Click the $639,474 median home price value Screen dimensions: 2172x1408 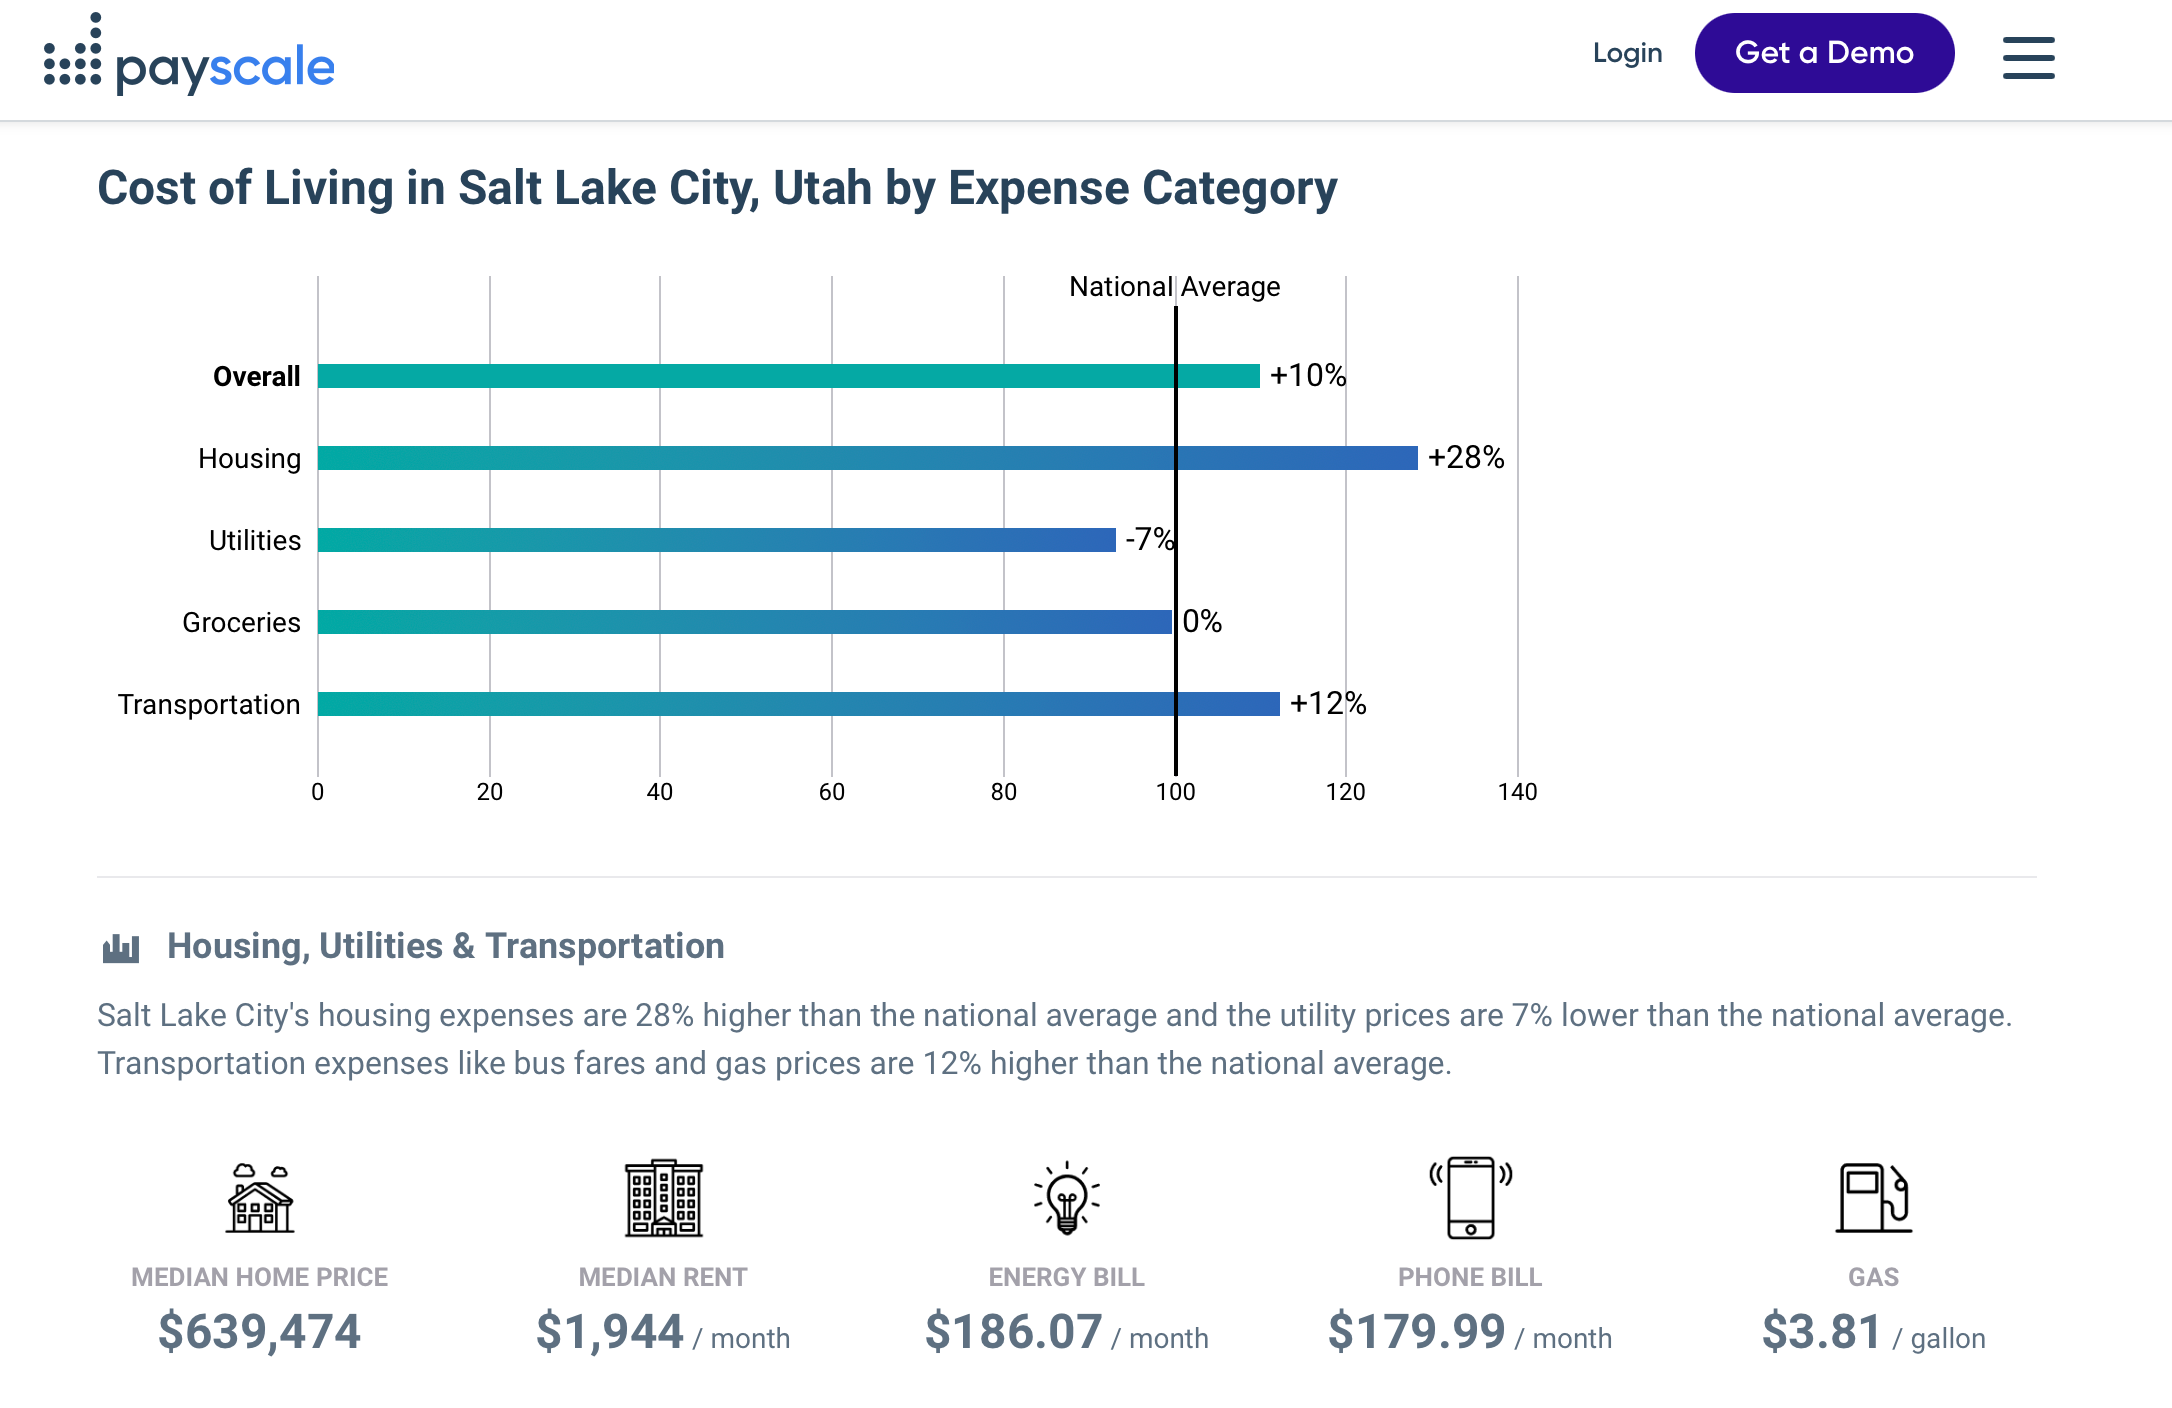point(260,1332)
